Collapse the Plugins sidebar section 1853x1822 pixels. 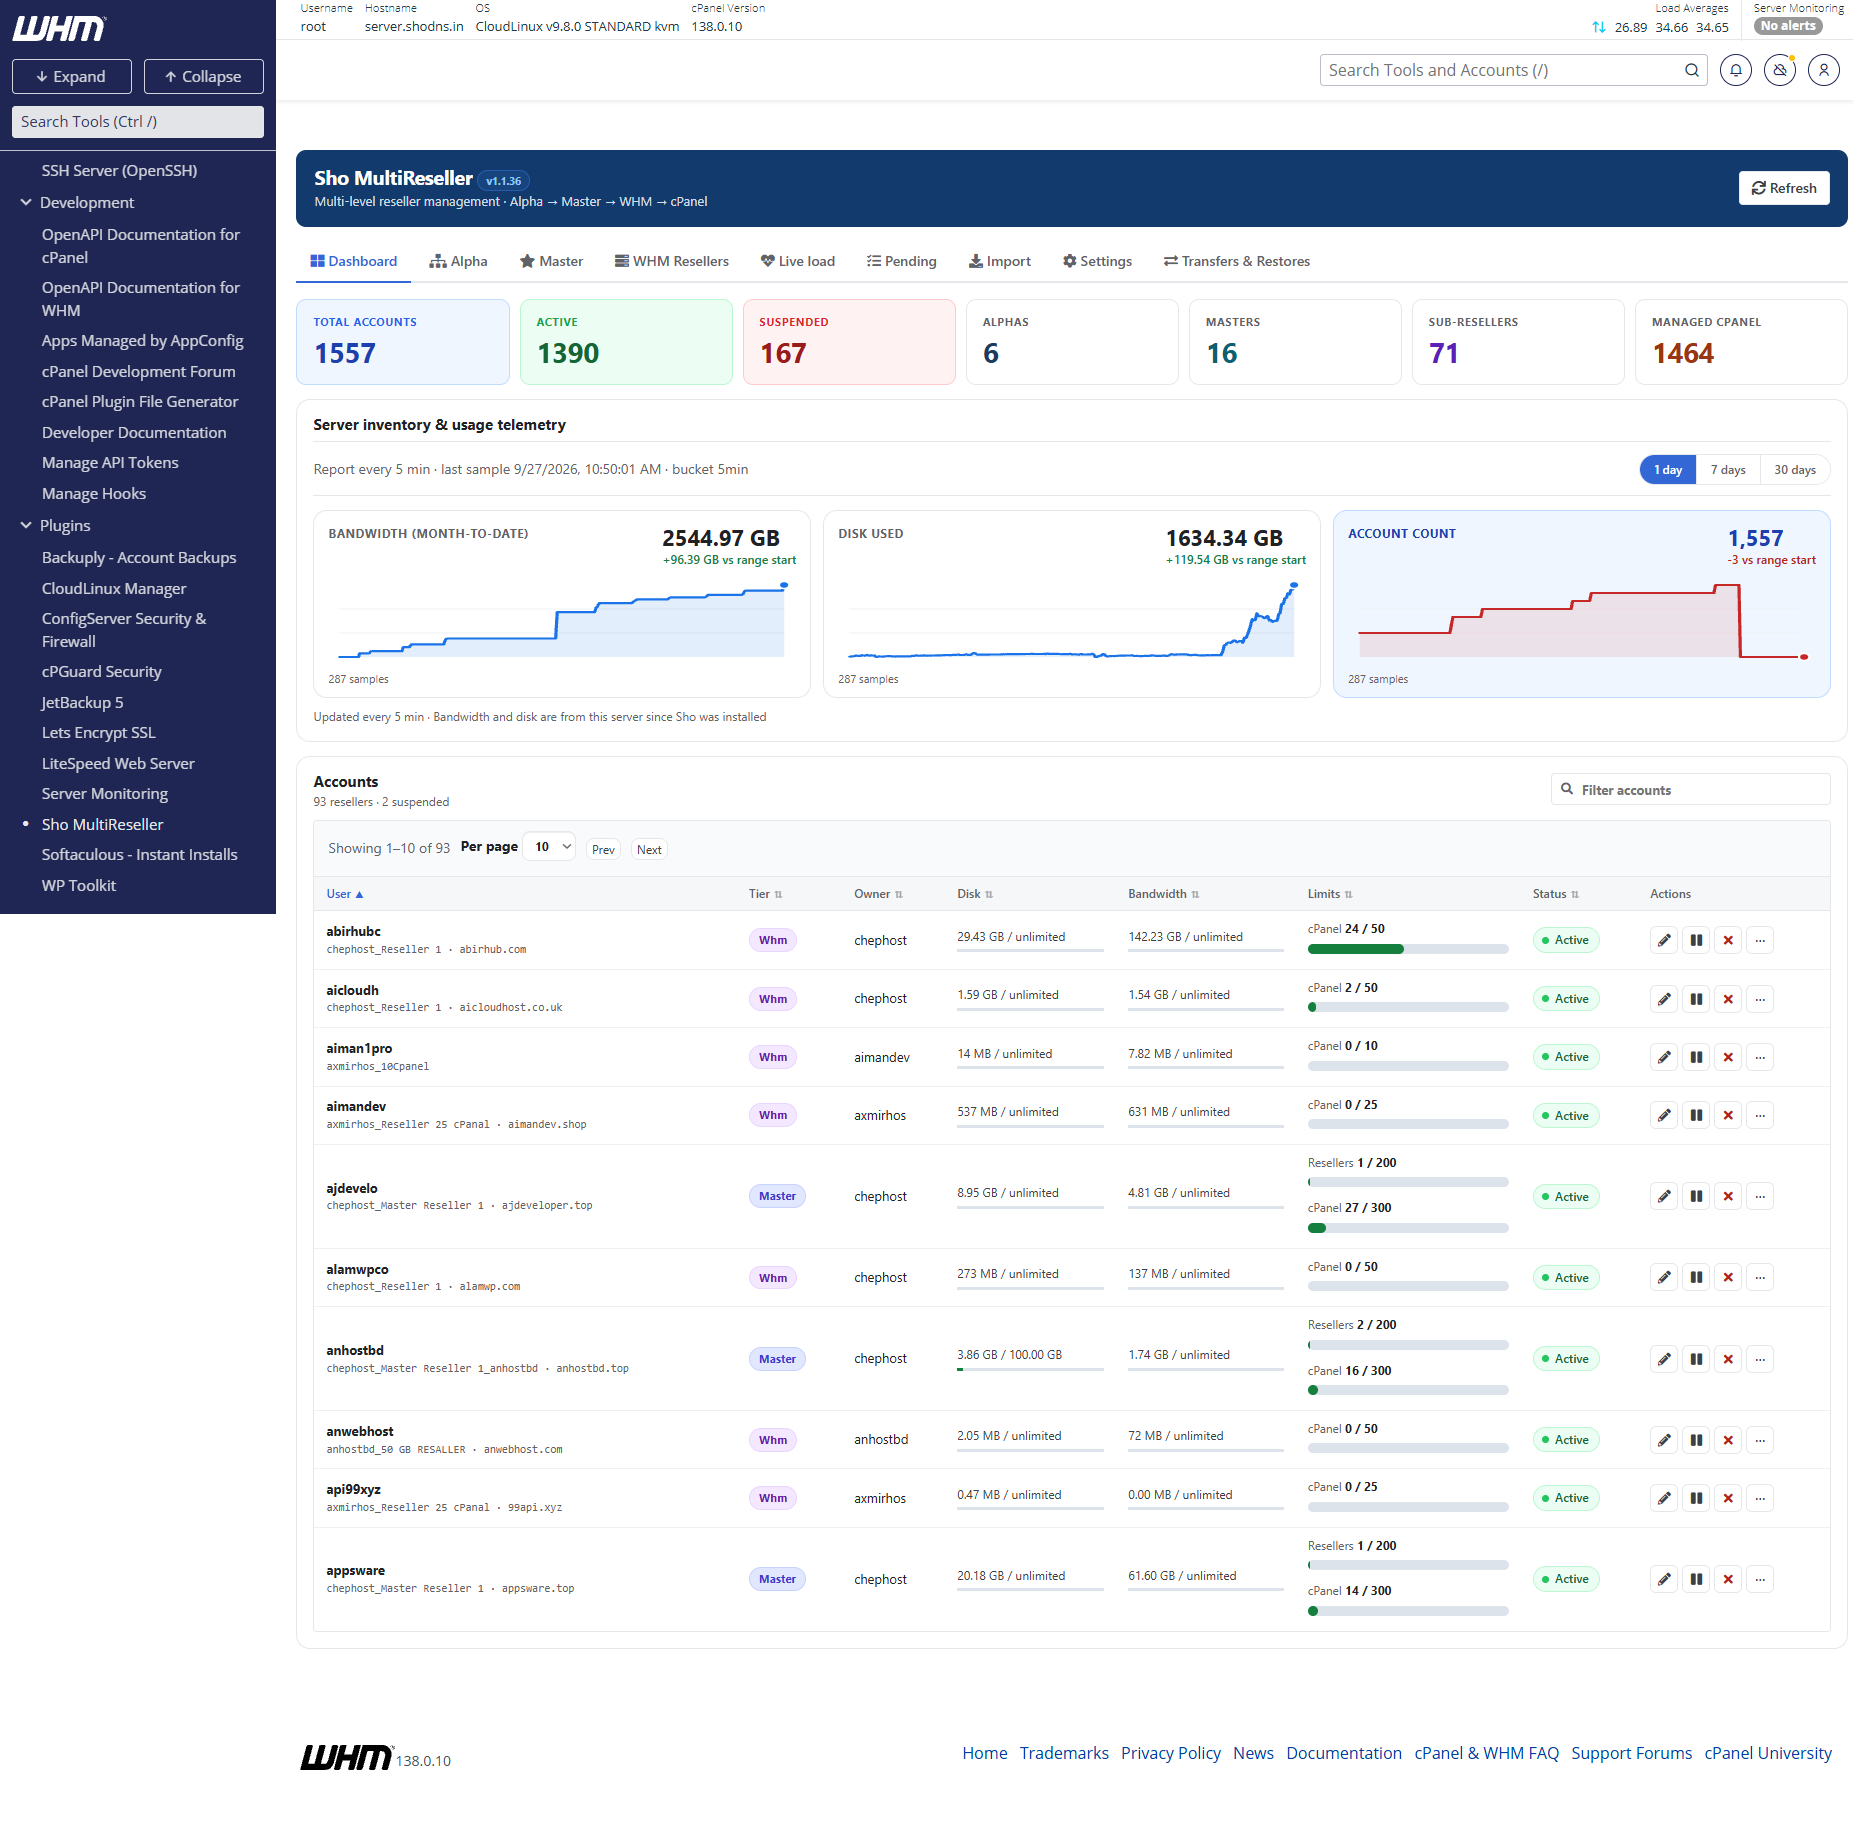point(26,525)
